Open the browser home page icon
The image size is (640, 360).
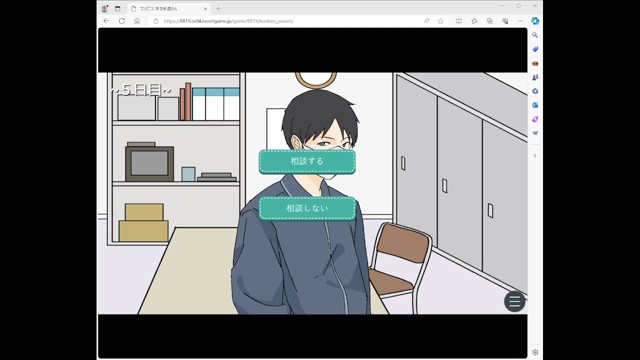pos(137,21)
